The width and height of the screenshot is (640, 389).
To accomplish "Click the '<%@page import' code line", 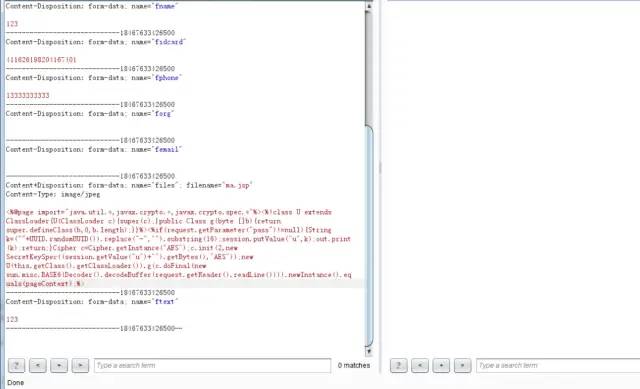I will (x=169, y=212).
